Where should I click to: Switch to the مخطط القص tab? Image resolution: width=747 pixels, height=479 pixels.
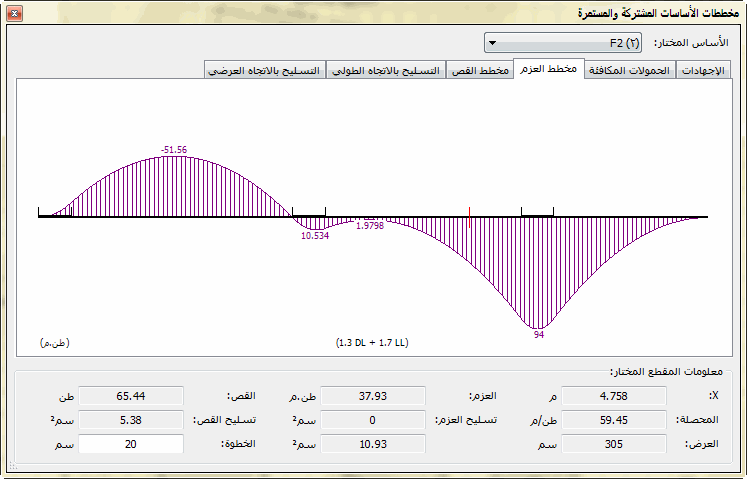[480, 70]
